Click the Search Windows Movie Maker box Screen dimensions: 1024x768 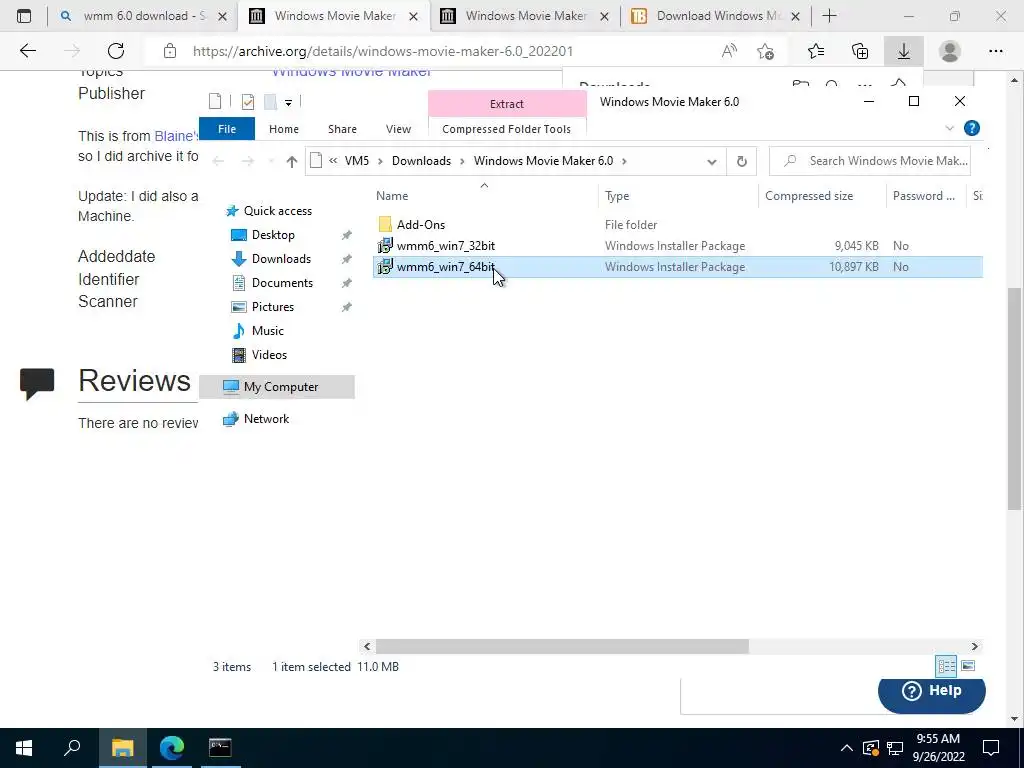tap(870, 161)
